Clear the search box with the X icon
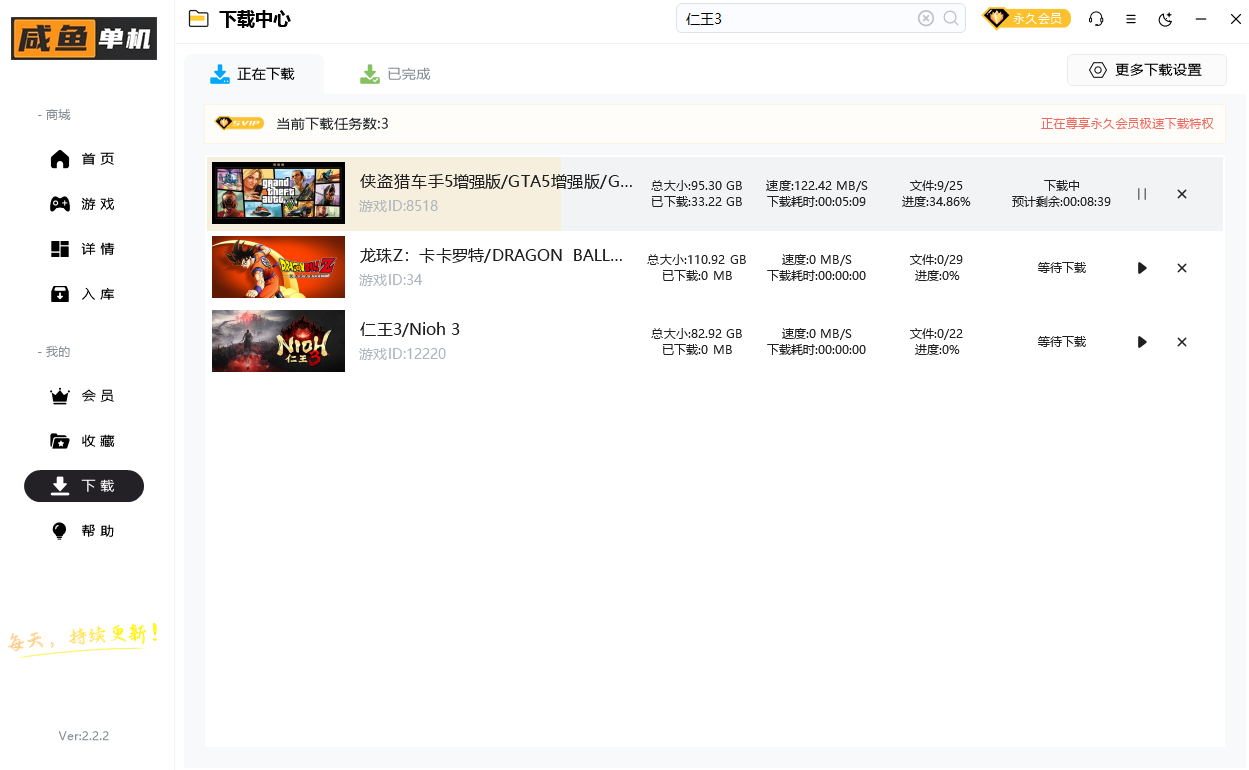Image resolution: width=1249 pixels, height=770 pixels. click(x=926, y=18)
